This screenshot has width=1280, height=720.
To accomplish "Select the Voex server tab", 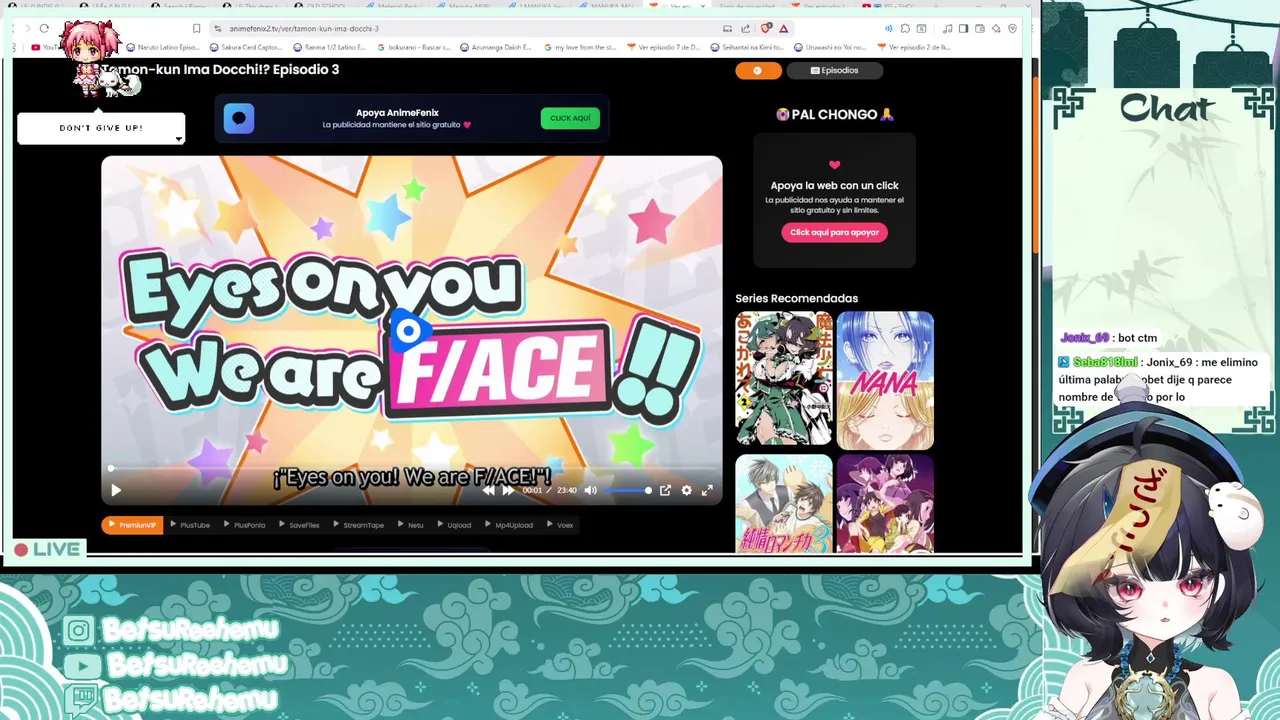I will [x=560, y=525].
